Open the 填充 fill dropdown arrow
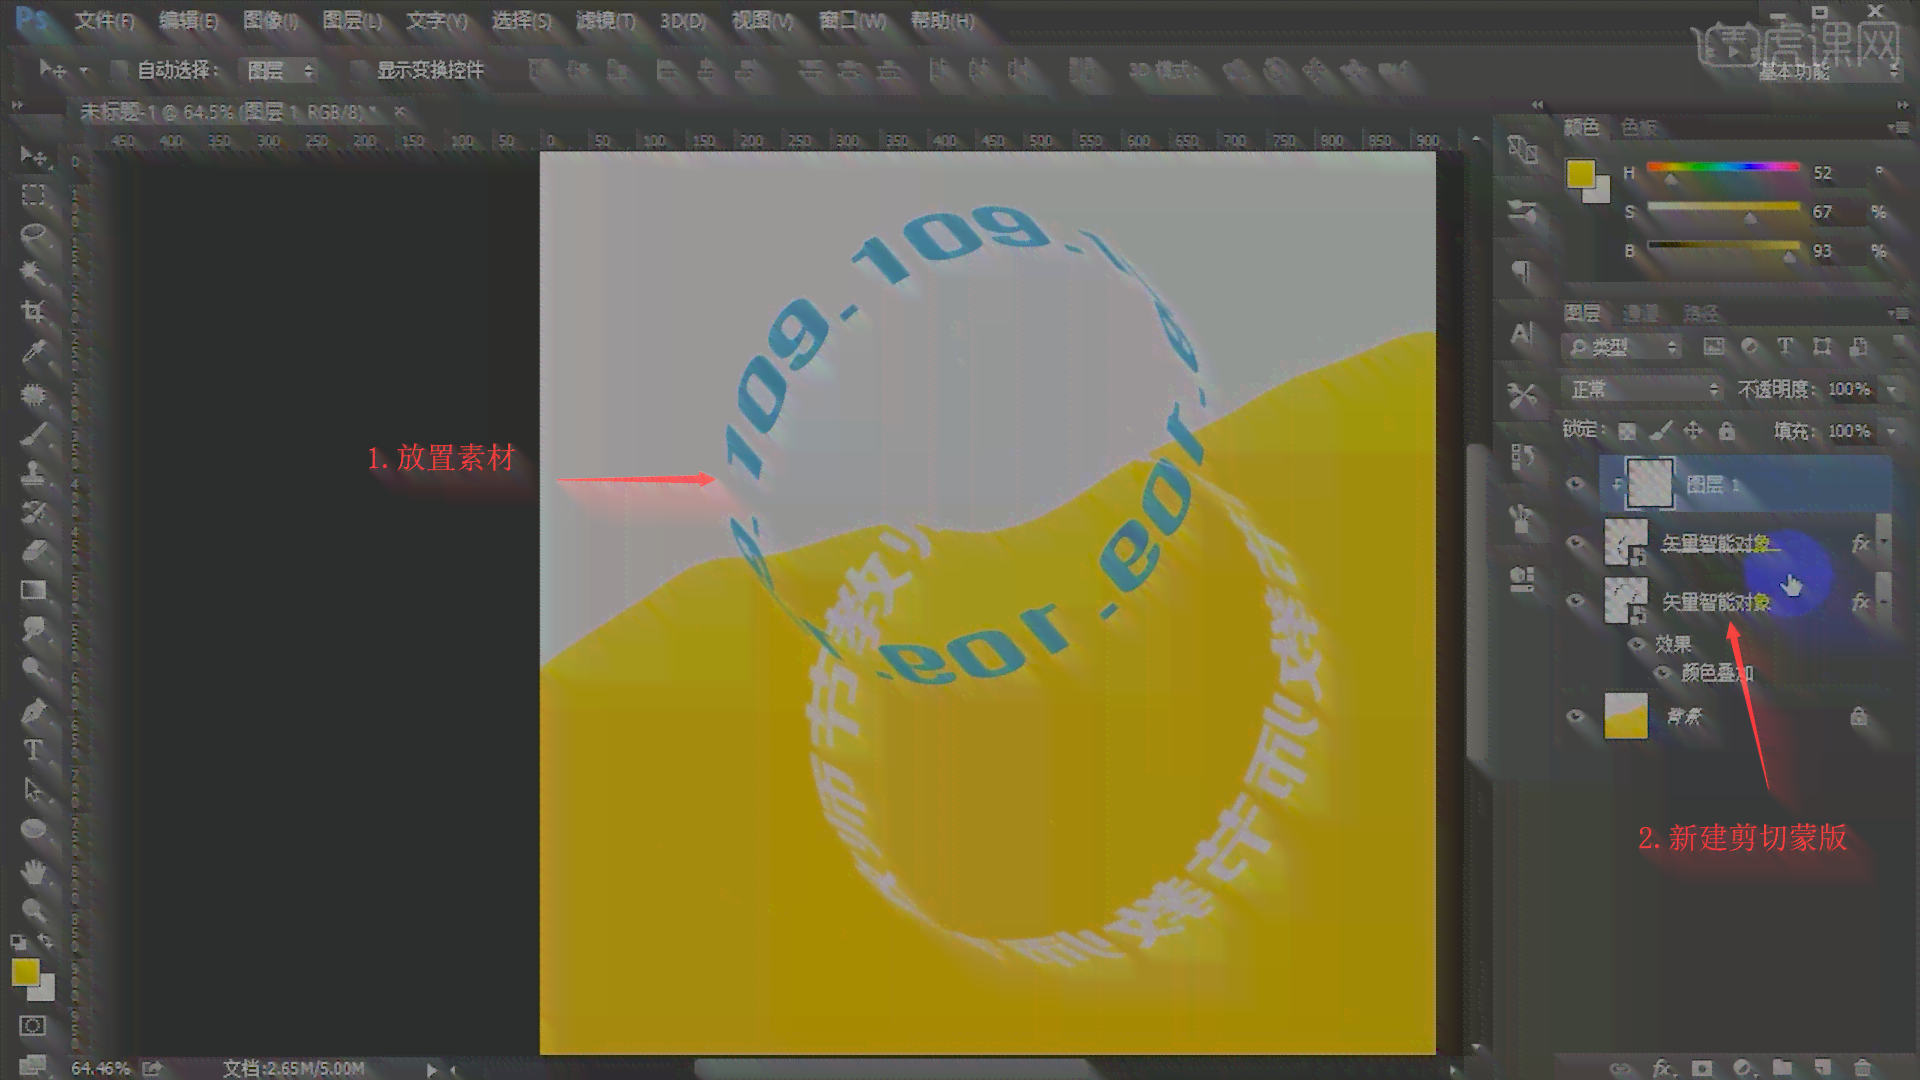 tap(1891, 431)
